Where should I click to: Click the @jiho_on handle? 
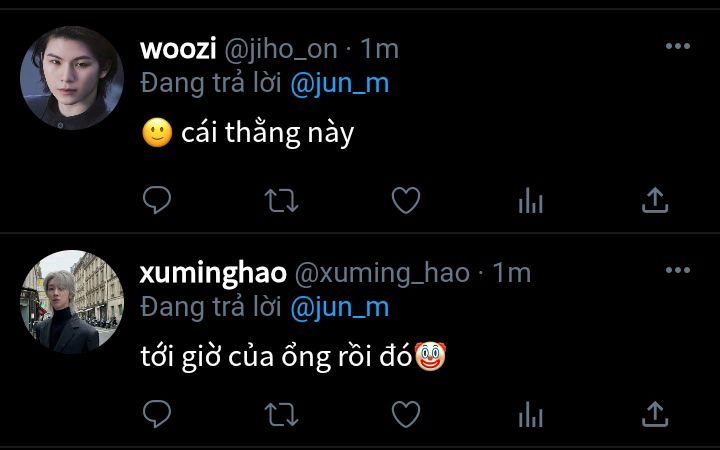(x=281, y=50)
